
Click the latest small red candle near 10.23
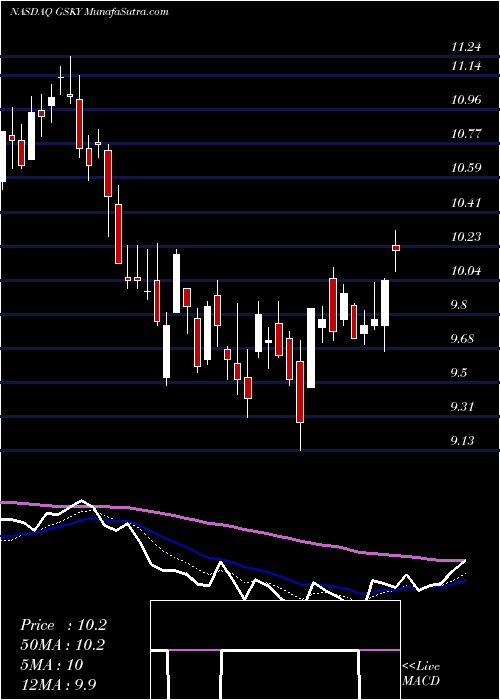[396, 248]
